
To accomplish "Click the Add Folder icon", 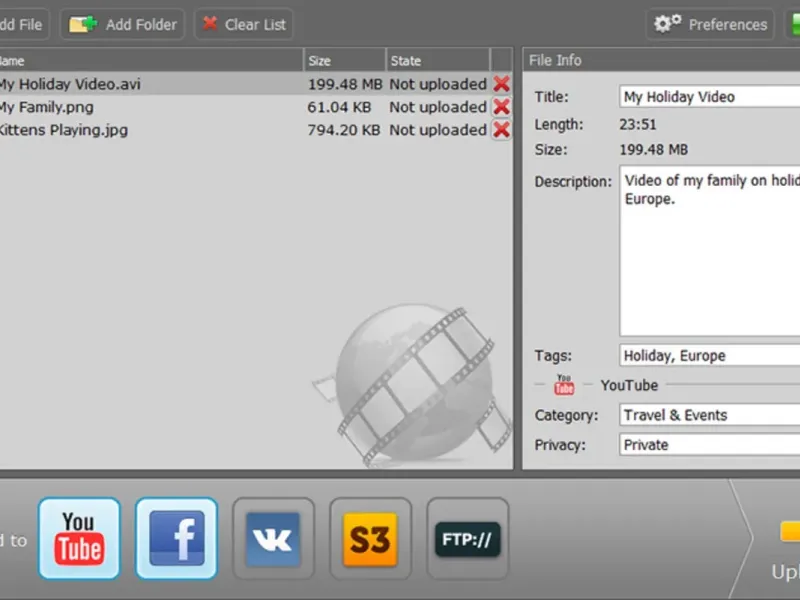I will (x=83, y=24).
